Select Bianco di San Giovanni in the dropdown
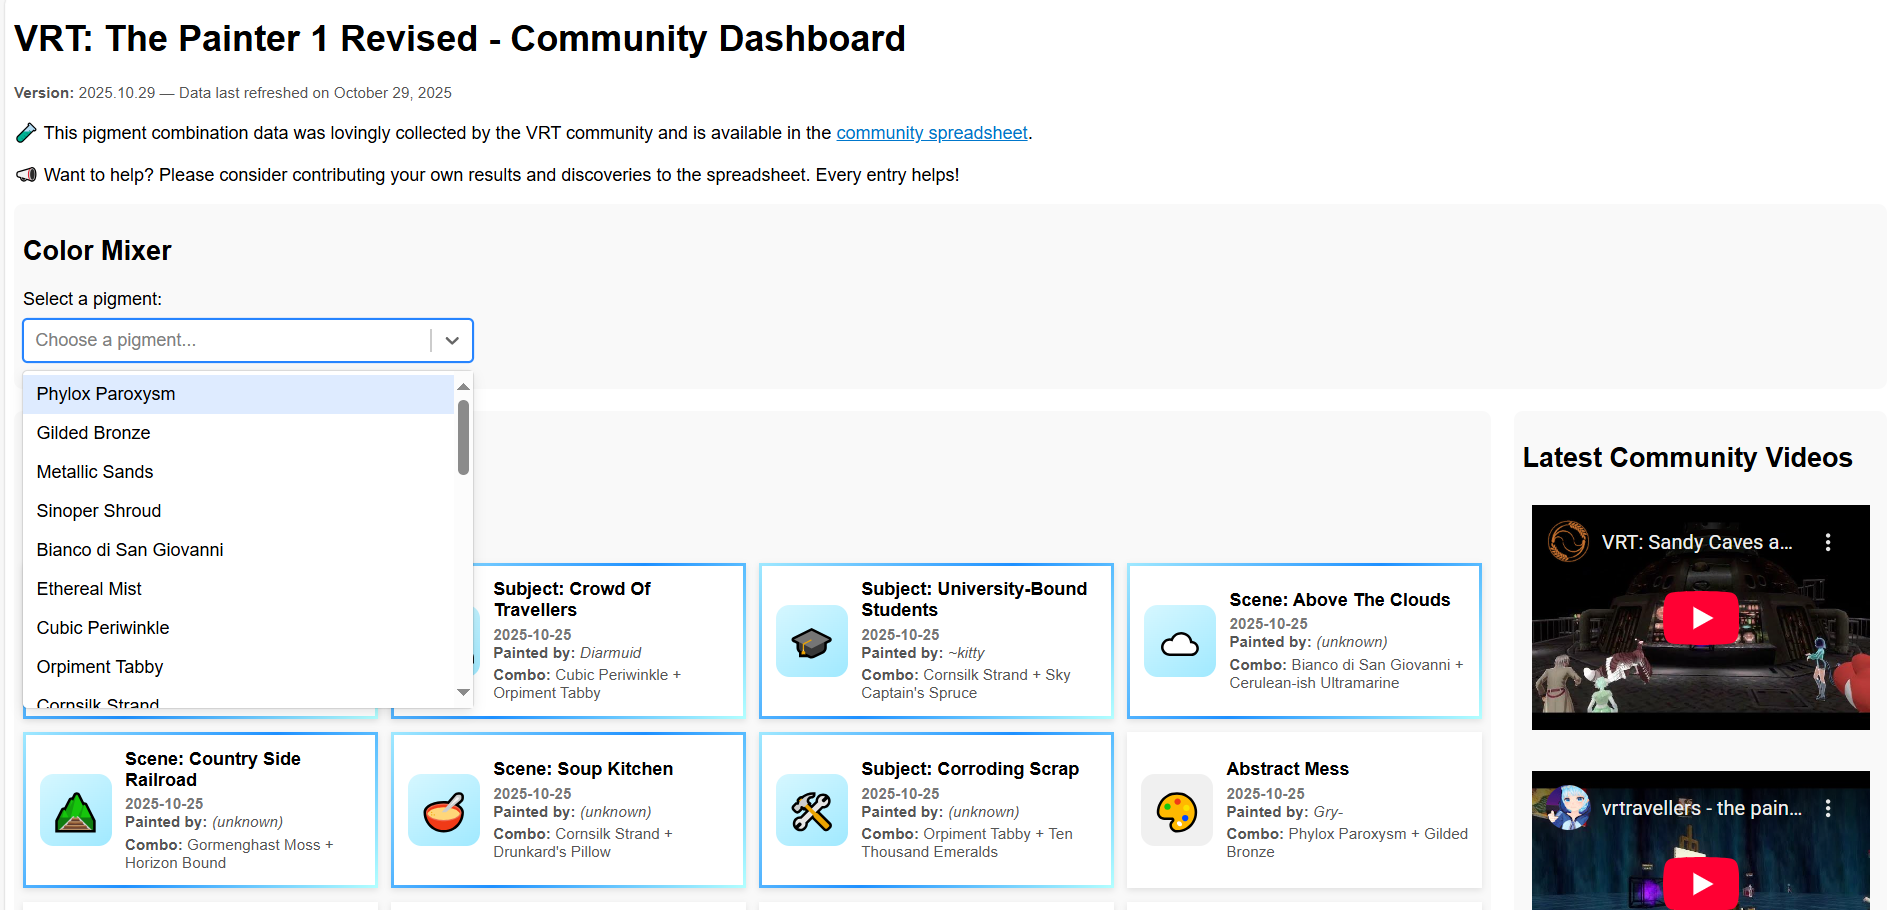This screenshot has width=1892, height=910. click(x=129, y=550)
